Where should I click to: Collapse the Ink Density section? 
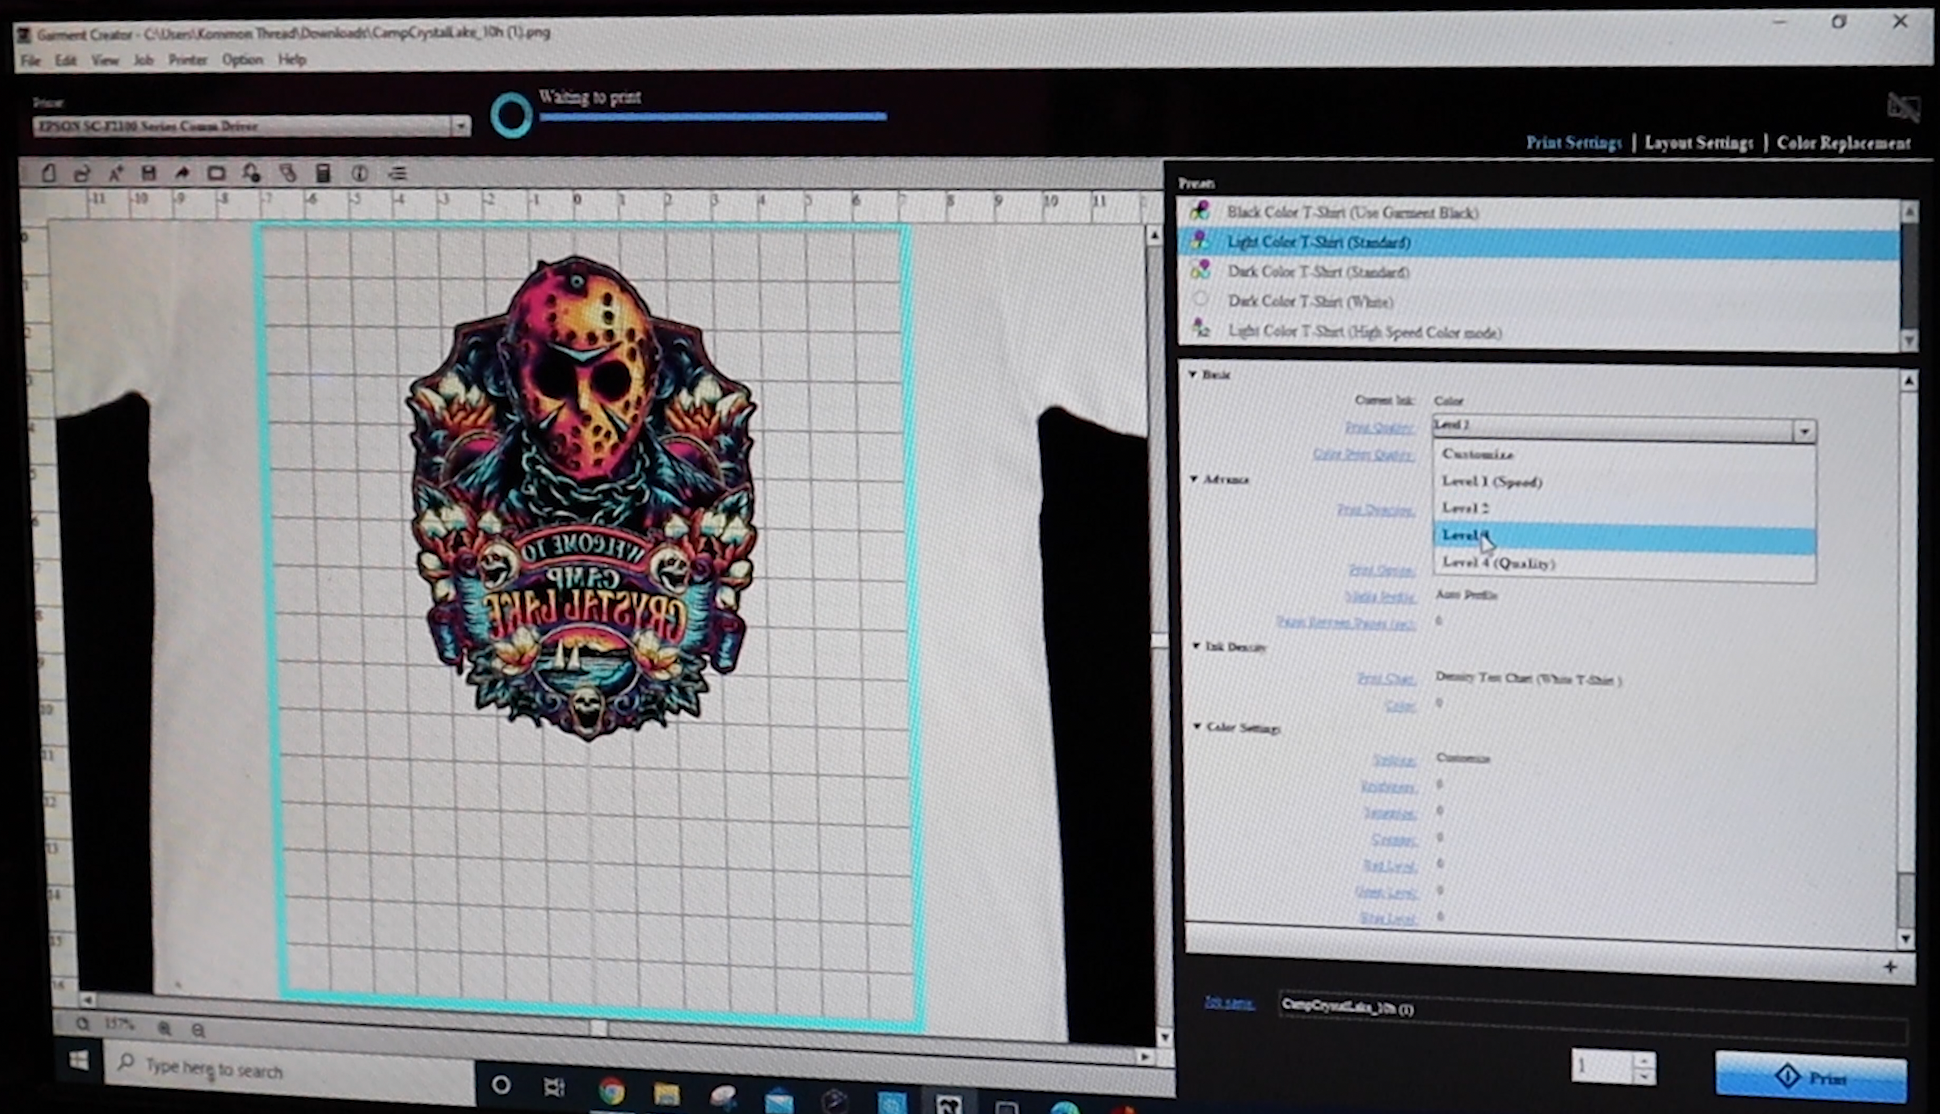1196,647
